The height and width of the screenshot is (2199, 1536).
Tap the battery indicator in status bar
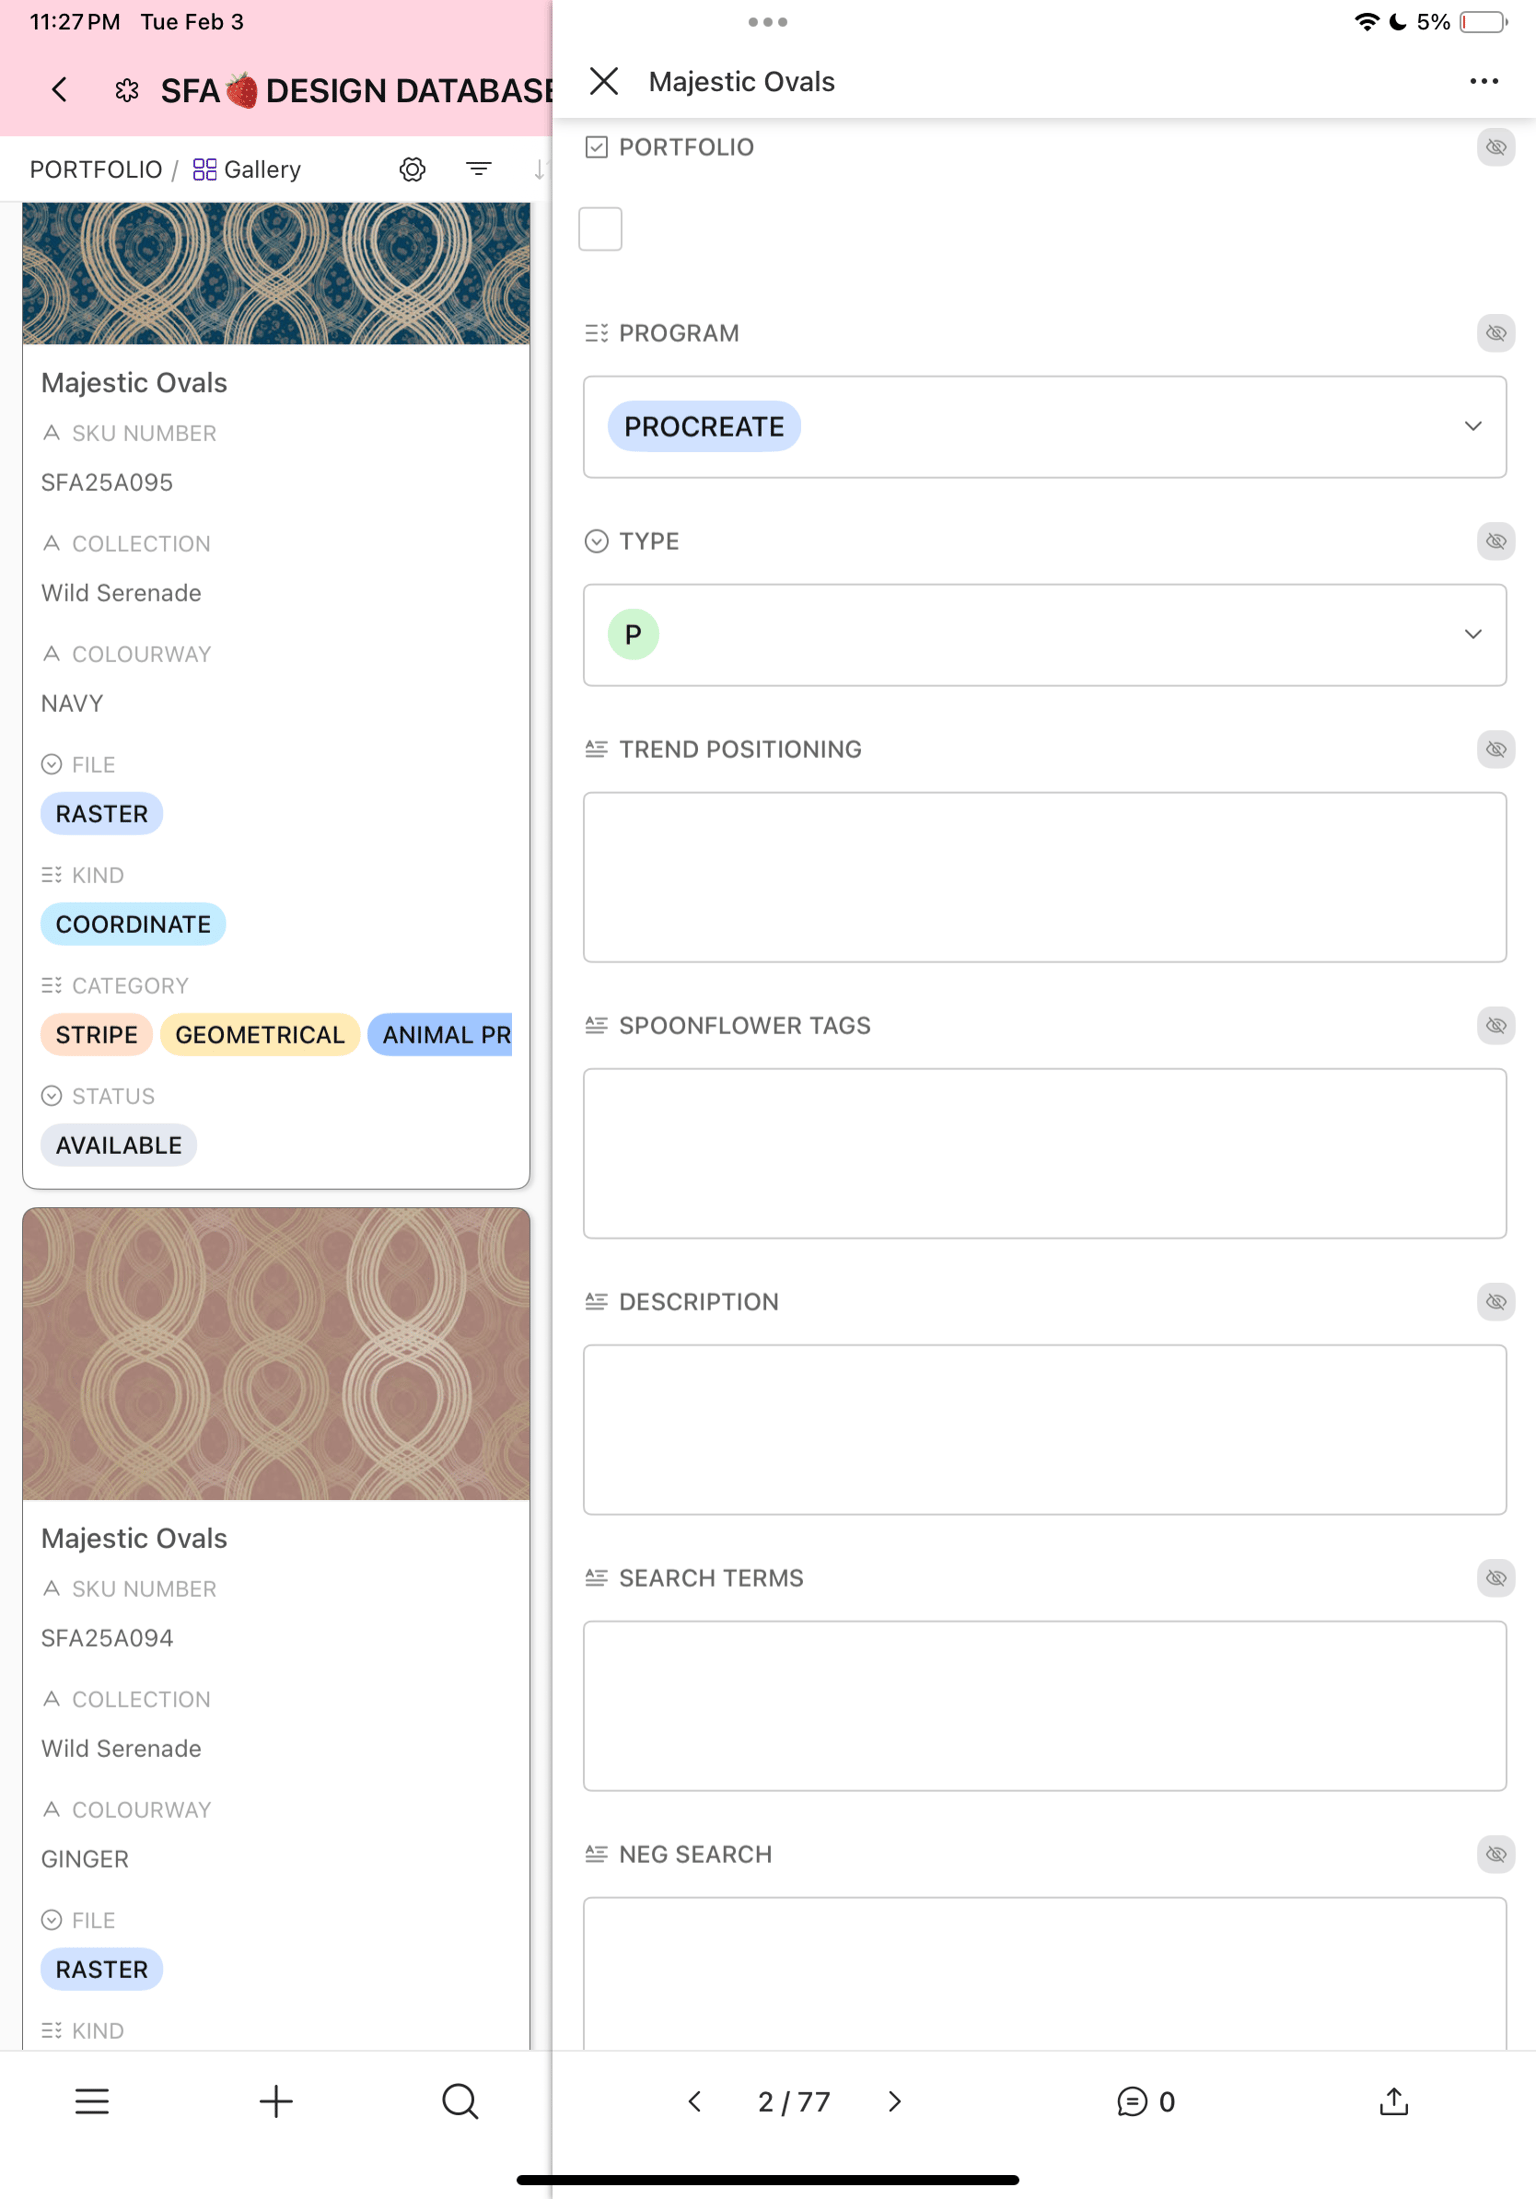(1483, 22)
